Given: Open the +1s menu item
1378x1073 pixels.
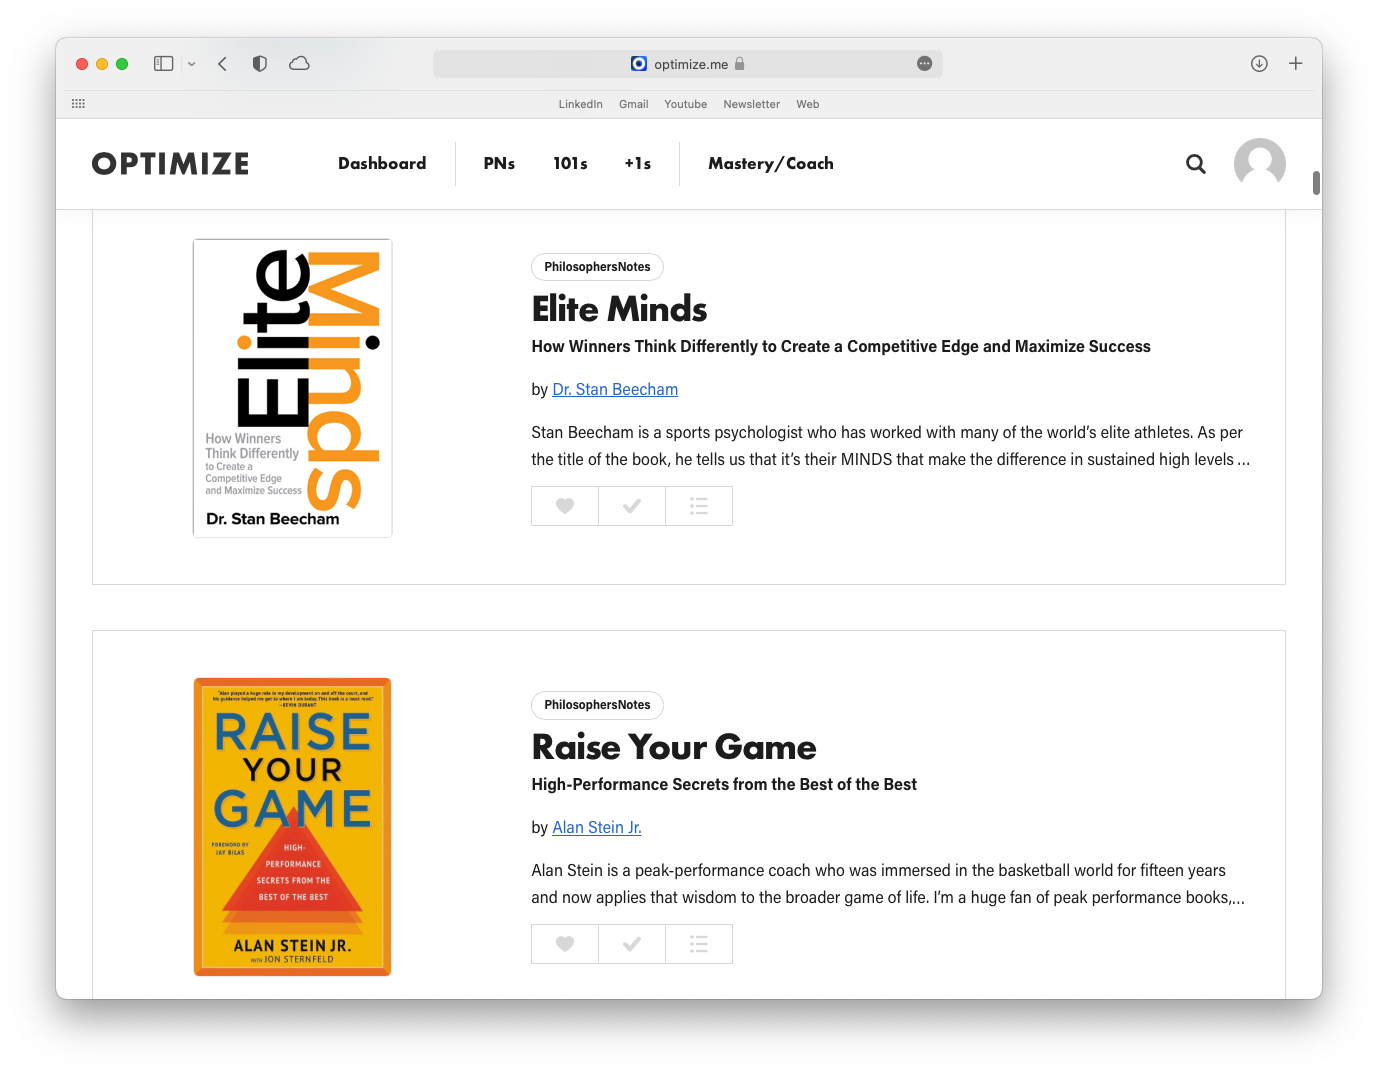Looking at the screenshot, I should point(638,164).
